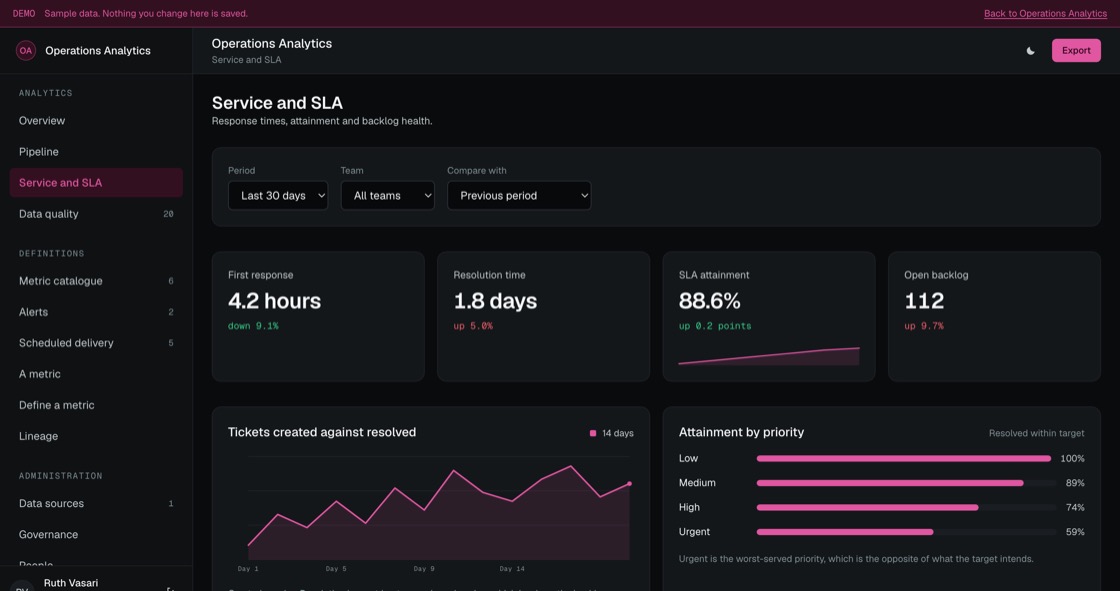Open the Team dropdown showing All teams
This screenshot has width=1120, height=591.
(387, 195)
